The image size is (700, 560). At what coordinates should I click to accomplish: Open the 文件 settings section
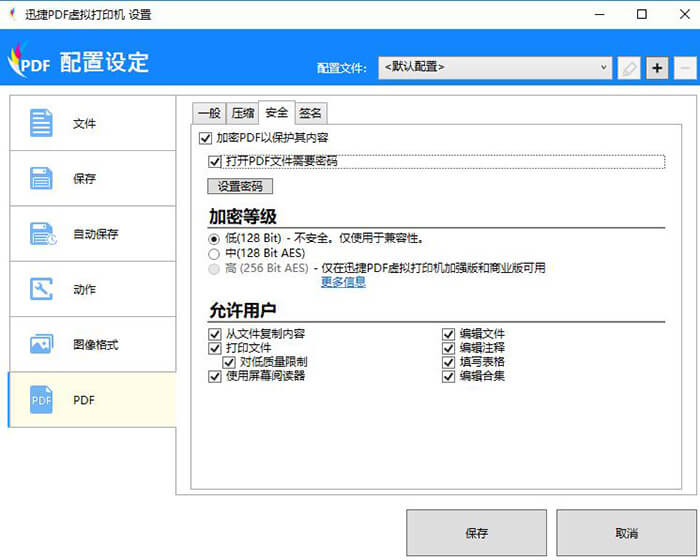point(92,123)
